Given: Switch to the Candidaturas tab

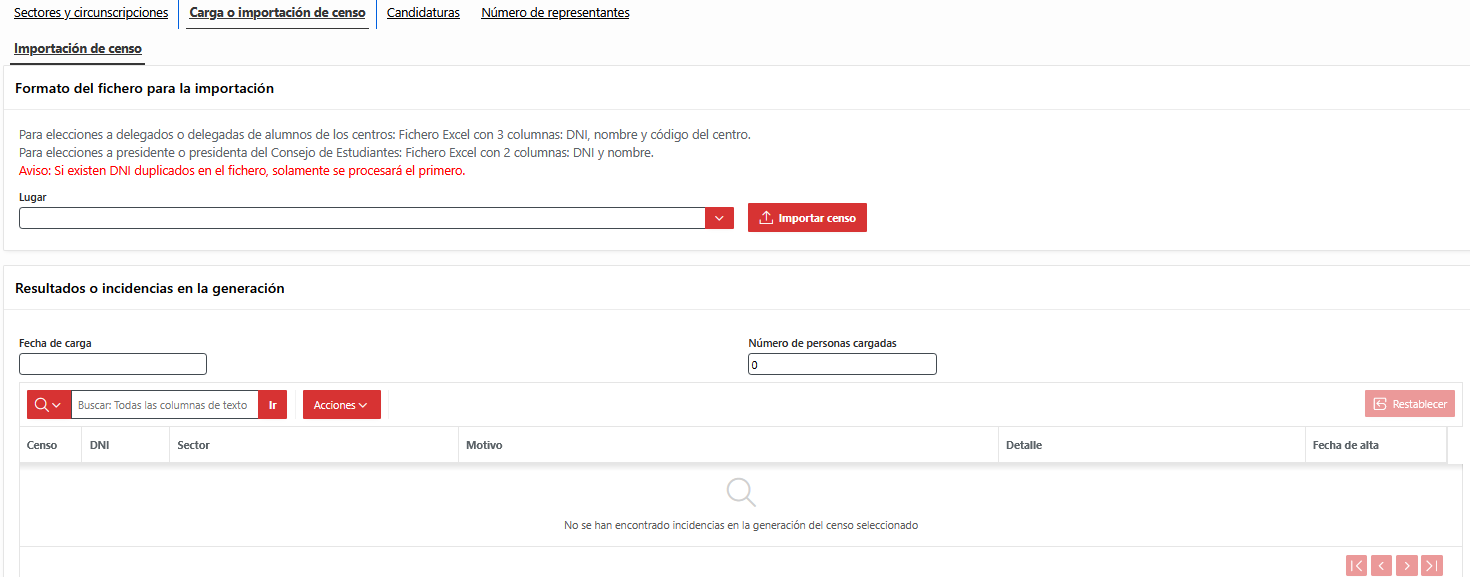Looking at the screenshot, I should 423,13.
